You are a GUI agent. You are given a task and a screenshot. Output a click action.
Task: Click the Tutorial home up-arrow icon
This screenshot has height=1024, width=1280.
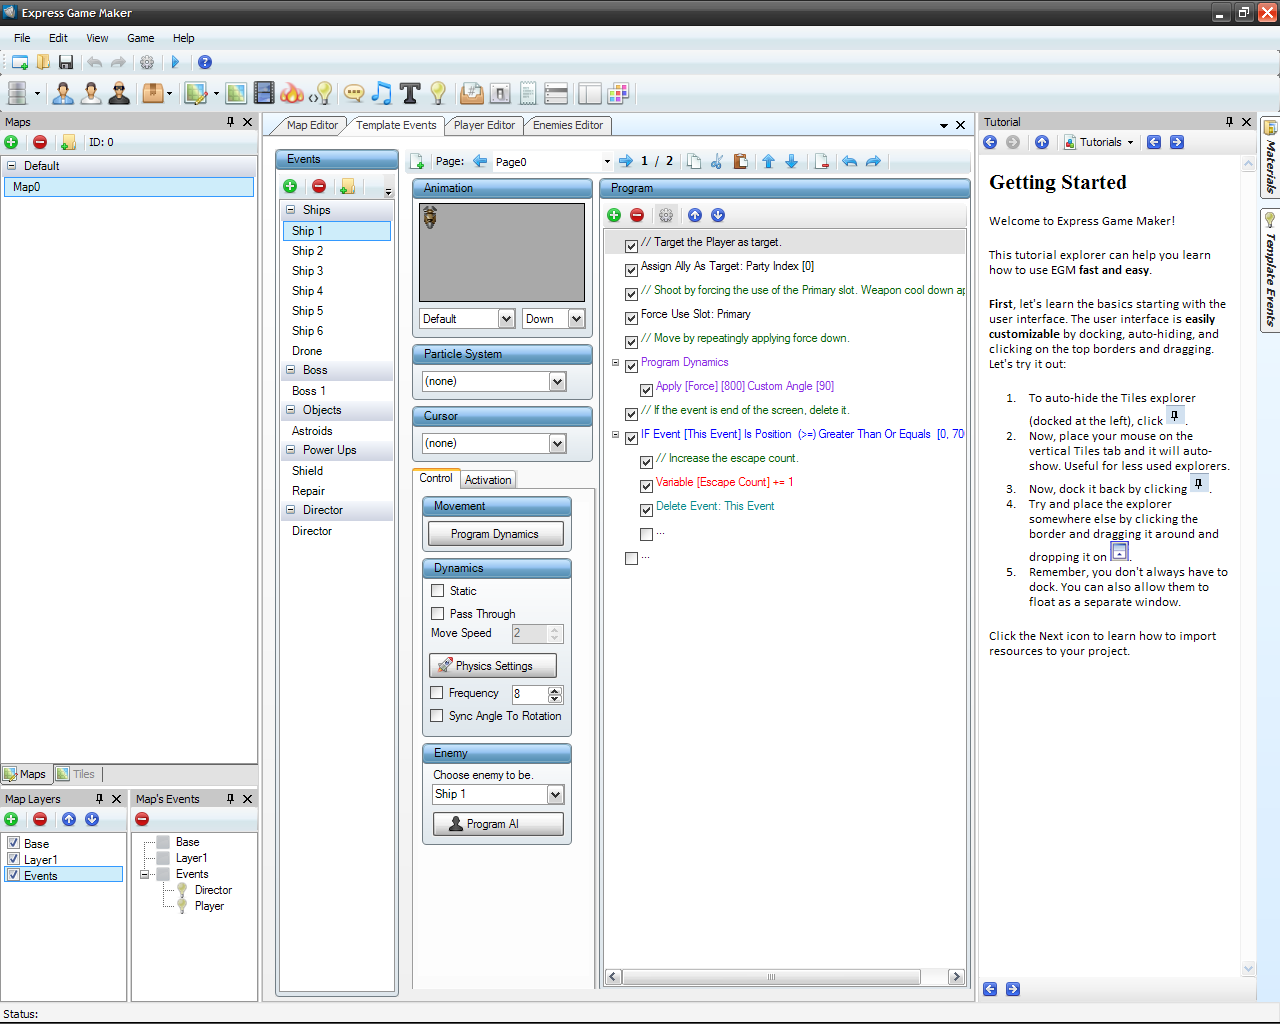(1042, 142)
